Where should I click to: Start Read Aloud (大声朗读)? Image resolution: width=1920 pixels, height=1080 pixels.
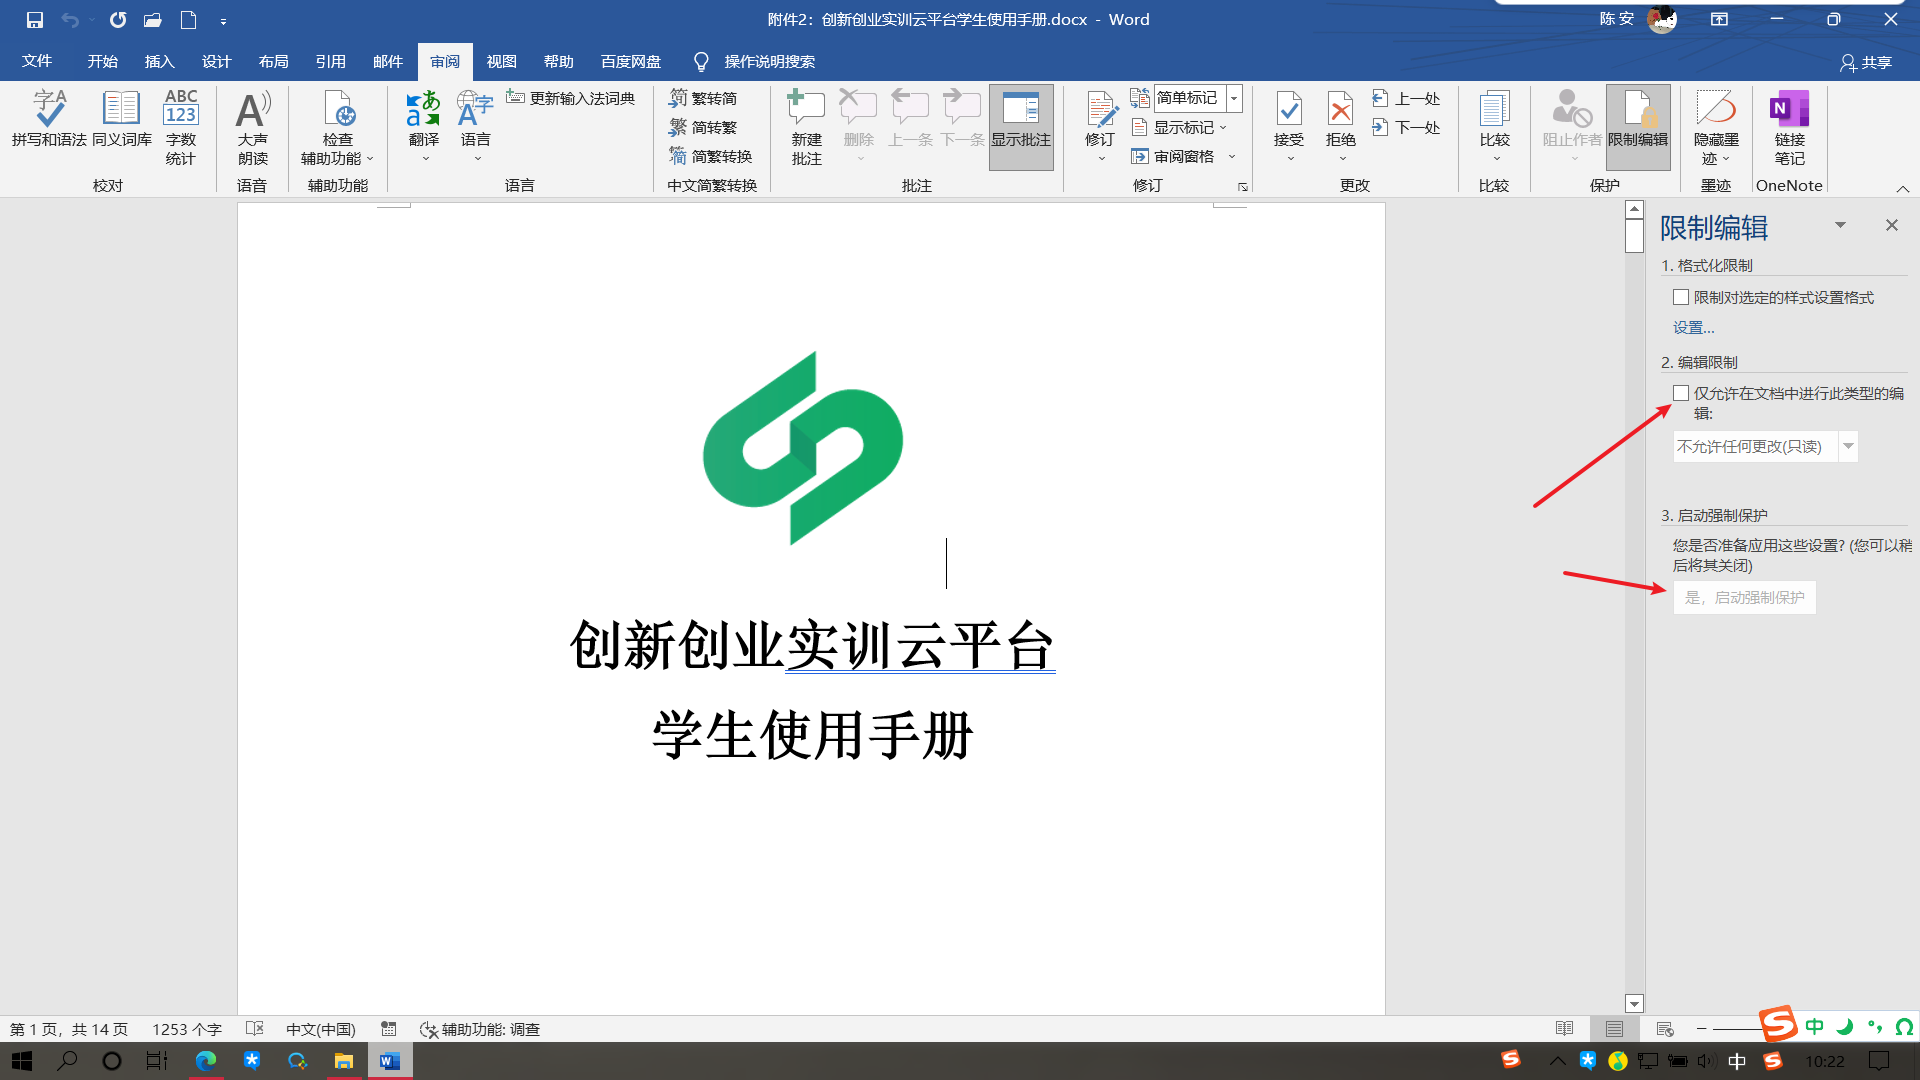click(253, 122)
